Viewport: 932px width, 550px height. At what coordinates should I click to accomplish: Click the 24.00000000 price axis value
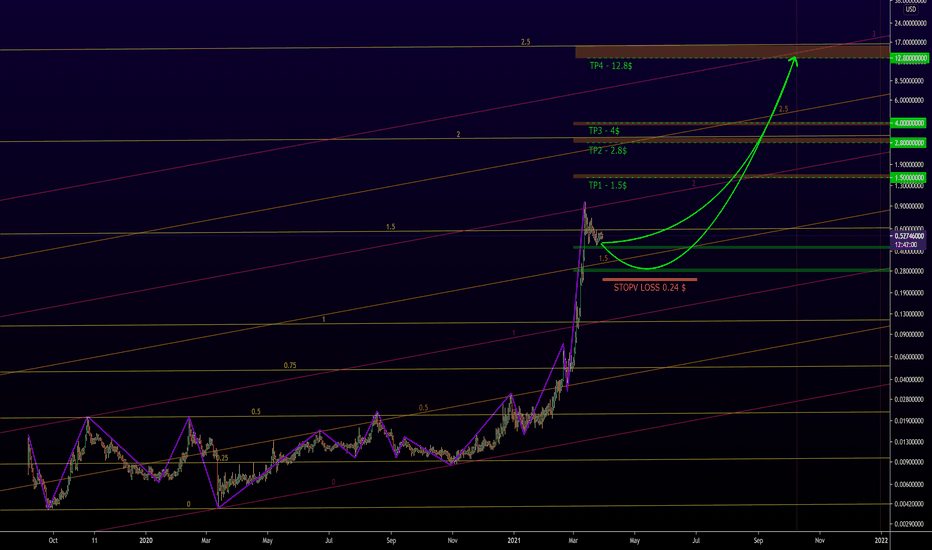click(910, 23)
